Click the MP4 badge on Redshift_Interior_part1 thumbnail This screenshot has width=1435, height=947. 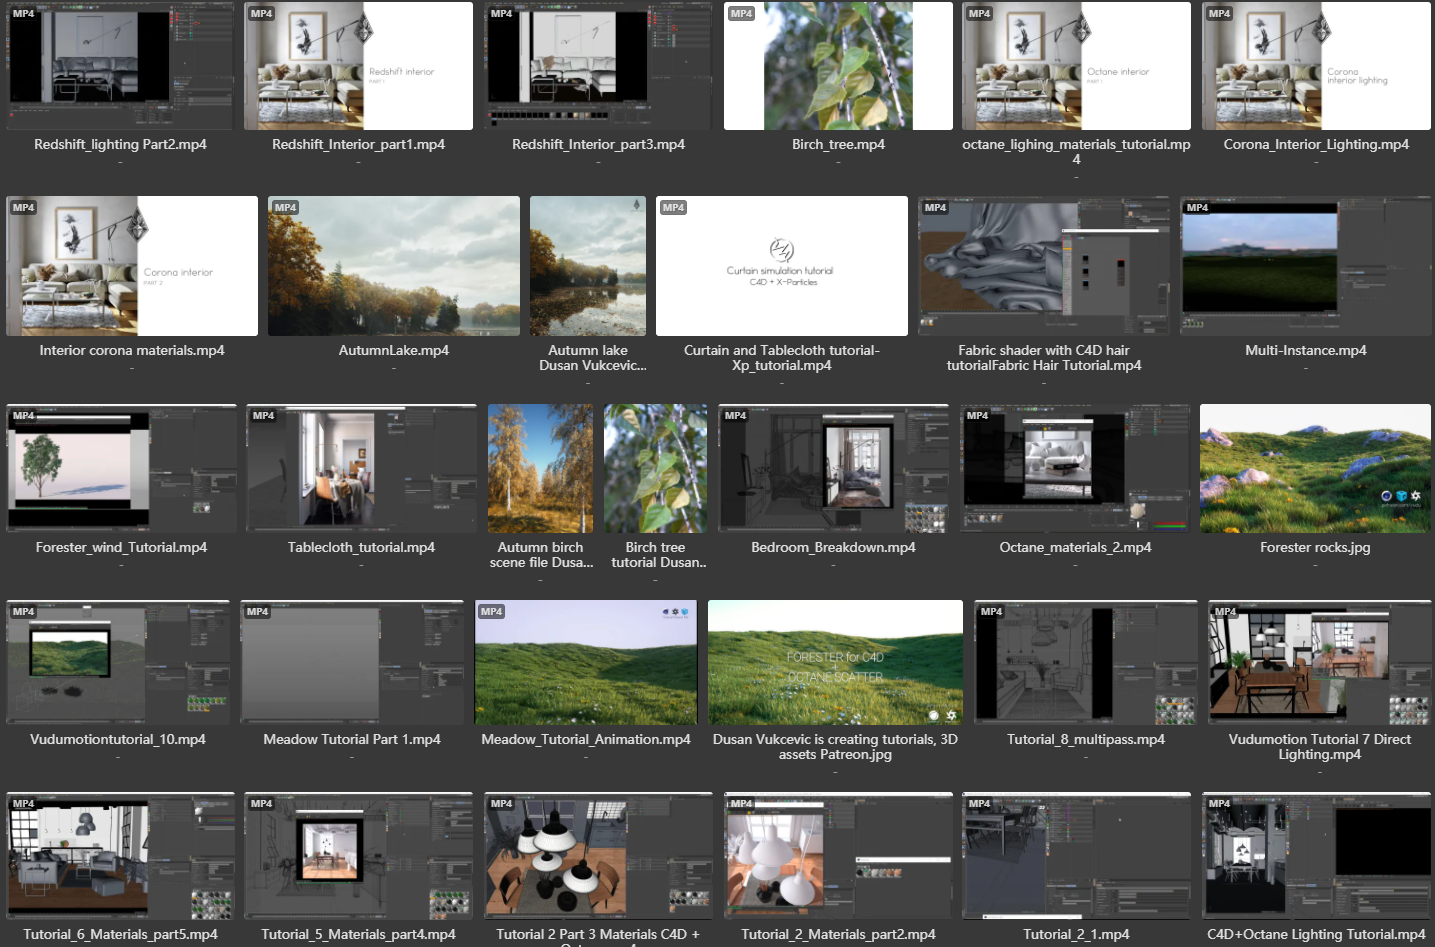[x=262, y=14]
